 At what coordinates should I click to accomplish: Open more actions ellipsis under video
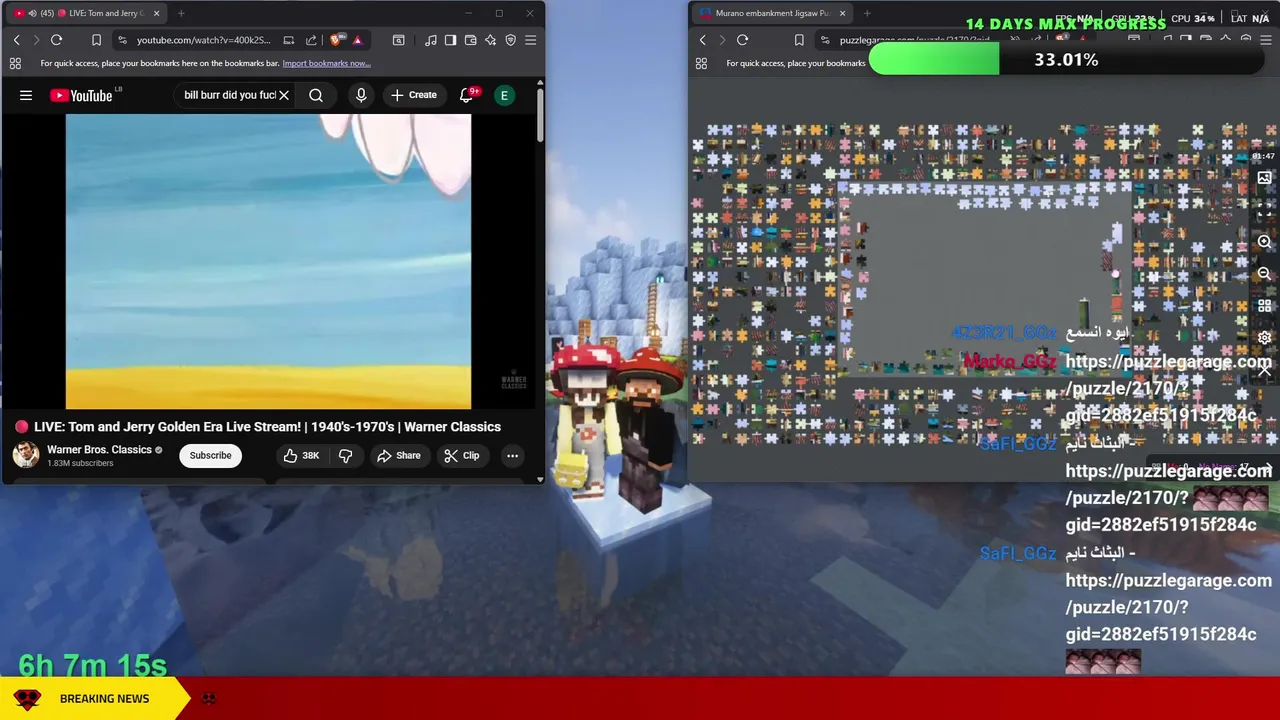pos(512,456)
